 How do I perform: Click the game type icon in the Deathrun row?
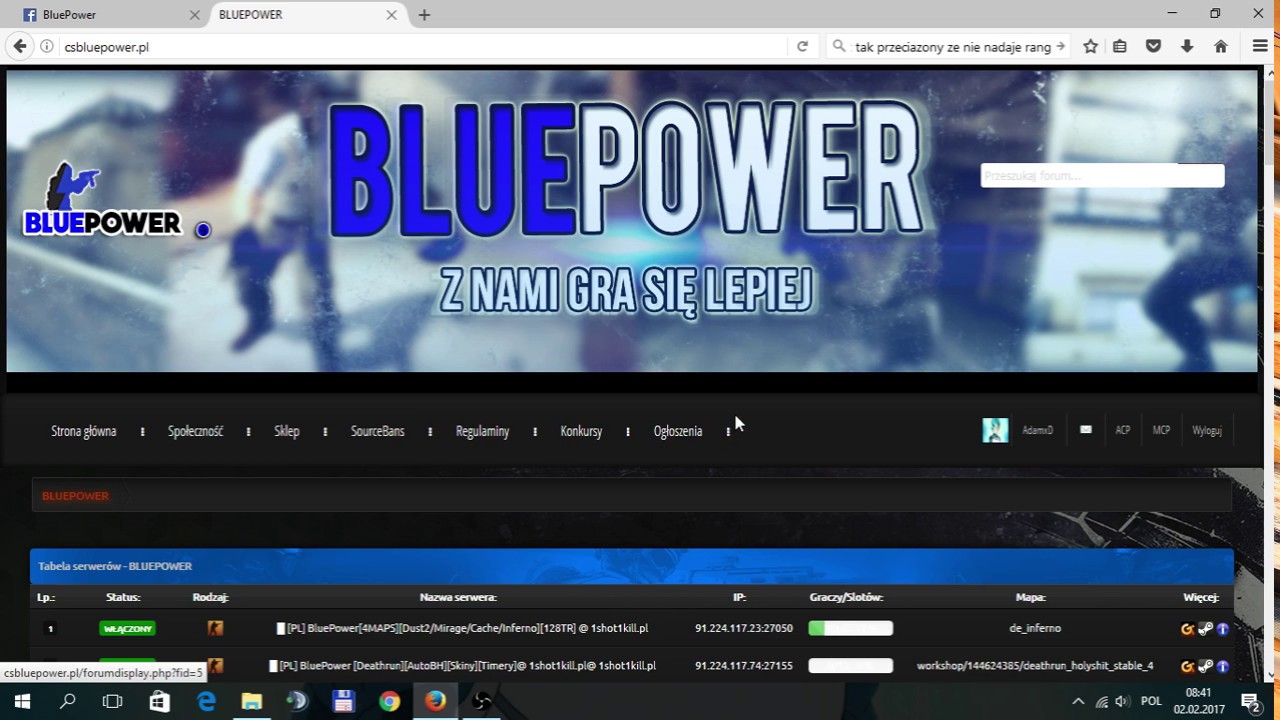(215, 665)
